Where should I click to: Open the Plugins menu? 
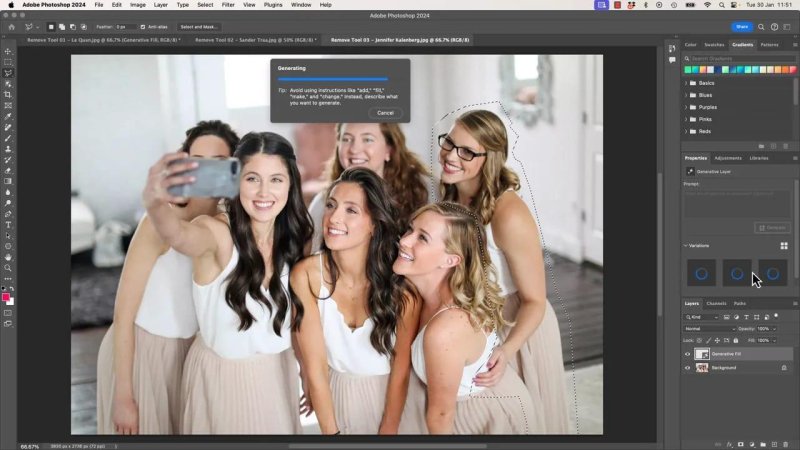[x=273, y=5]
